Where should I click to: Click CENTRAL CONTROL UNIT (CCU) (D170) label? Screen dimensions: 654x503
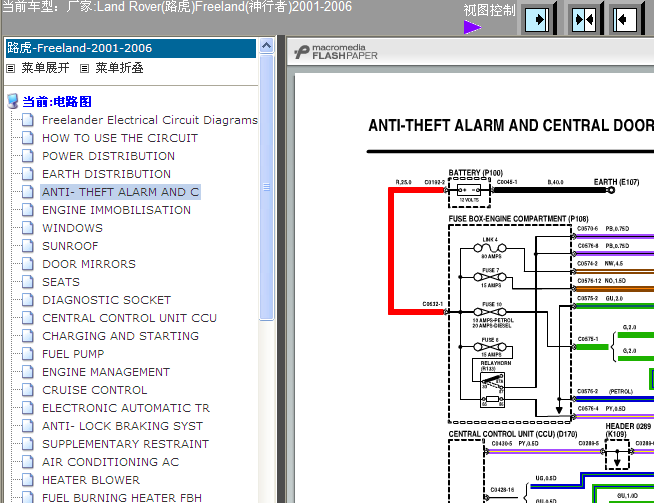[513, 434]
